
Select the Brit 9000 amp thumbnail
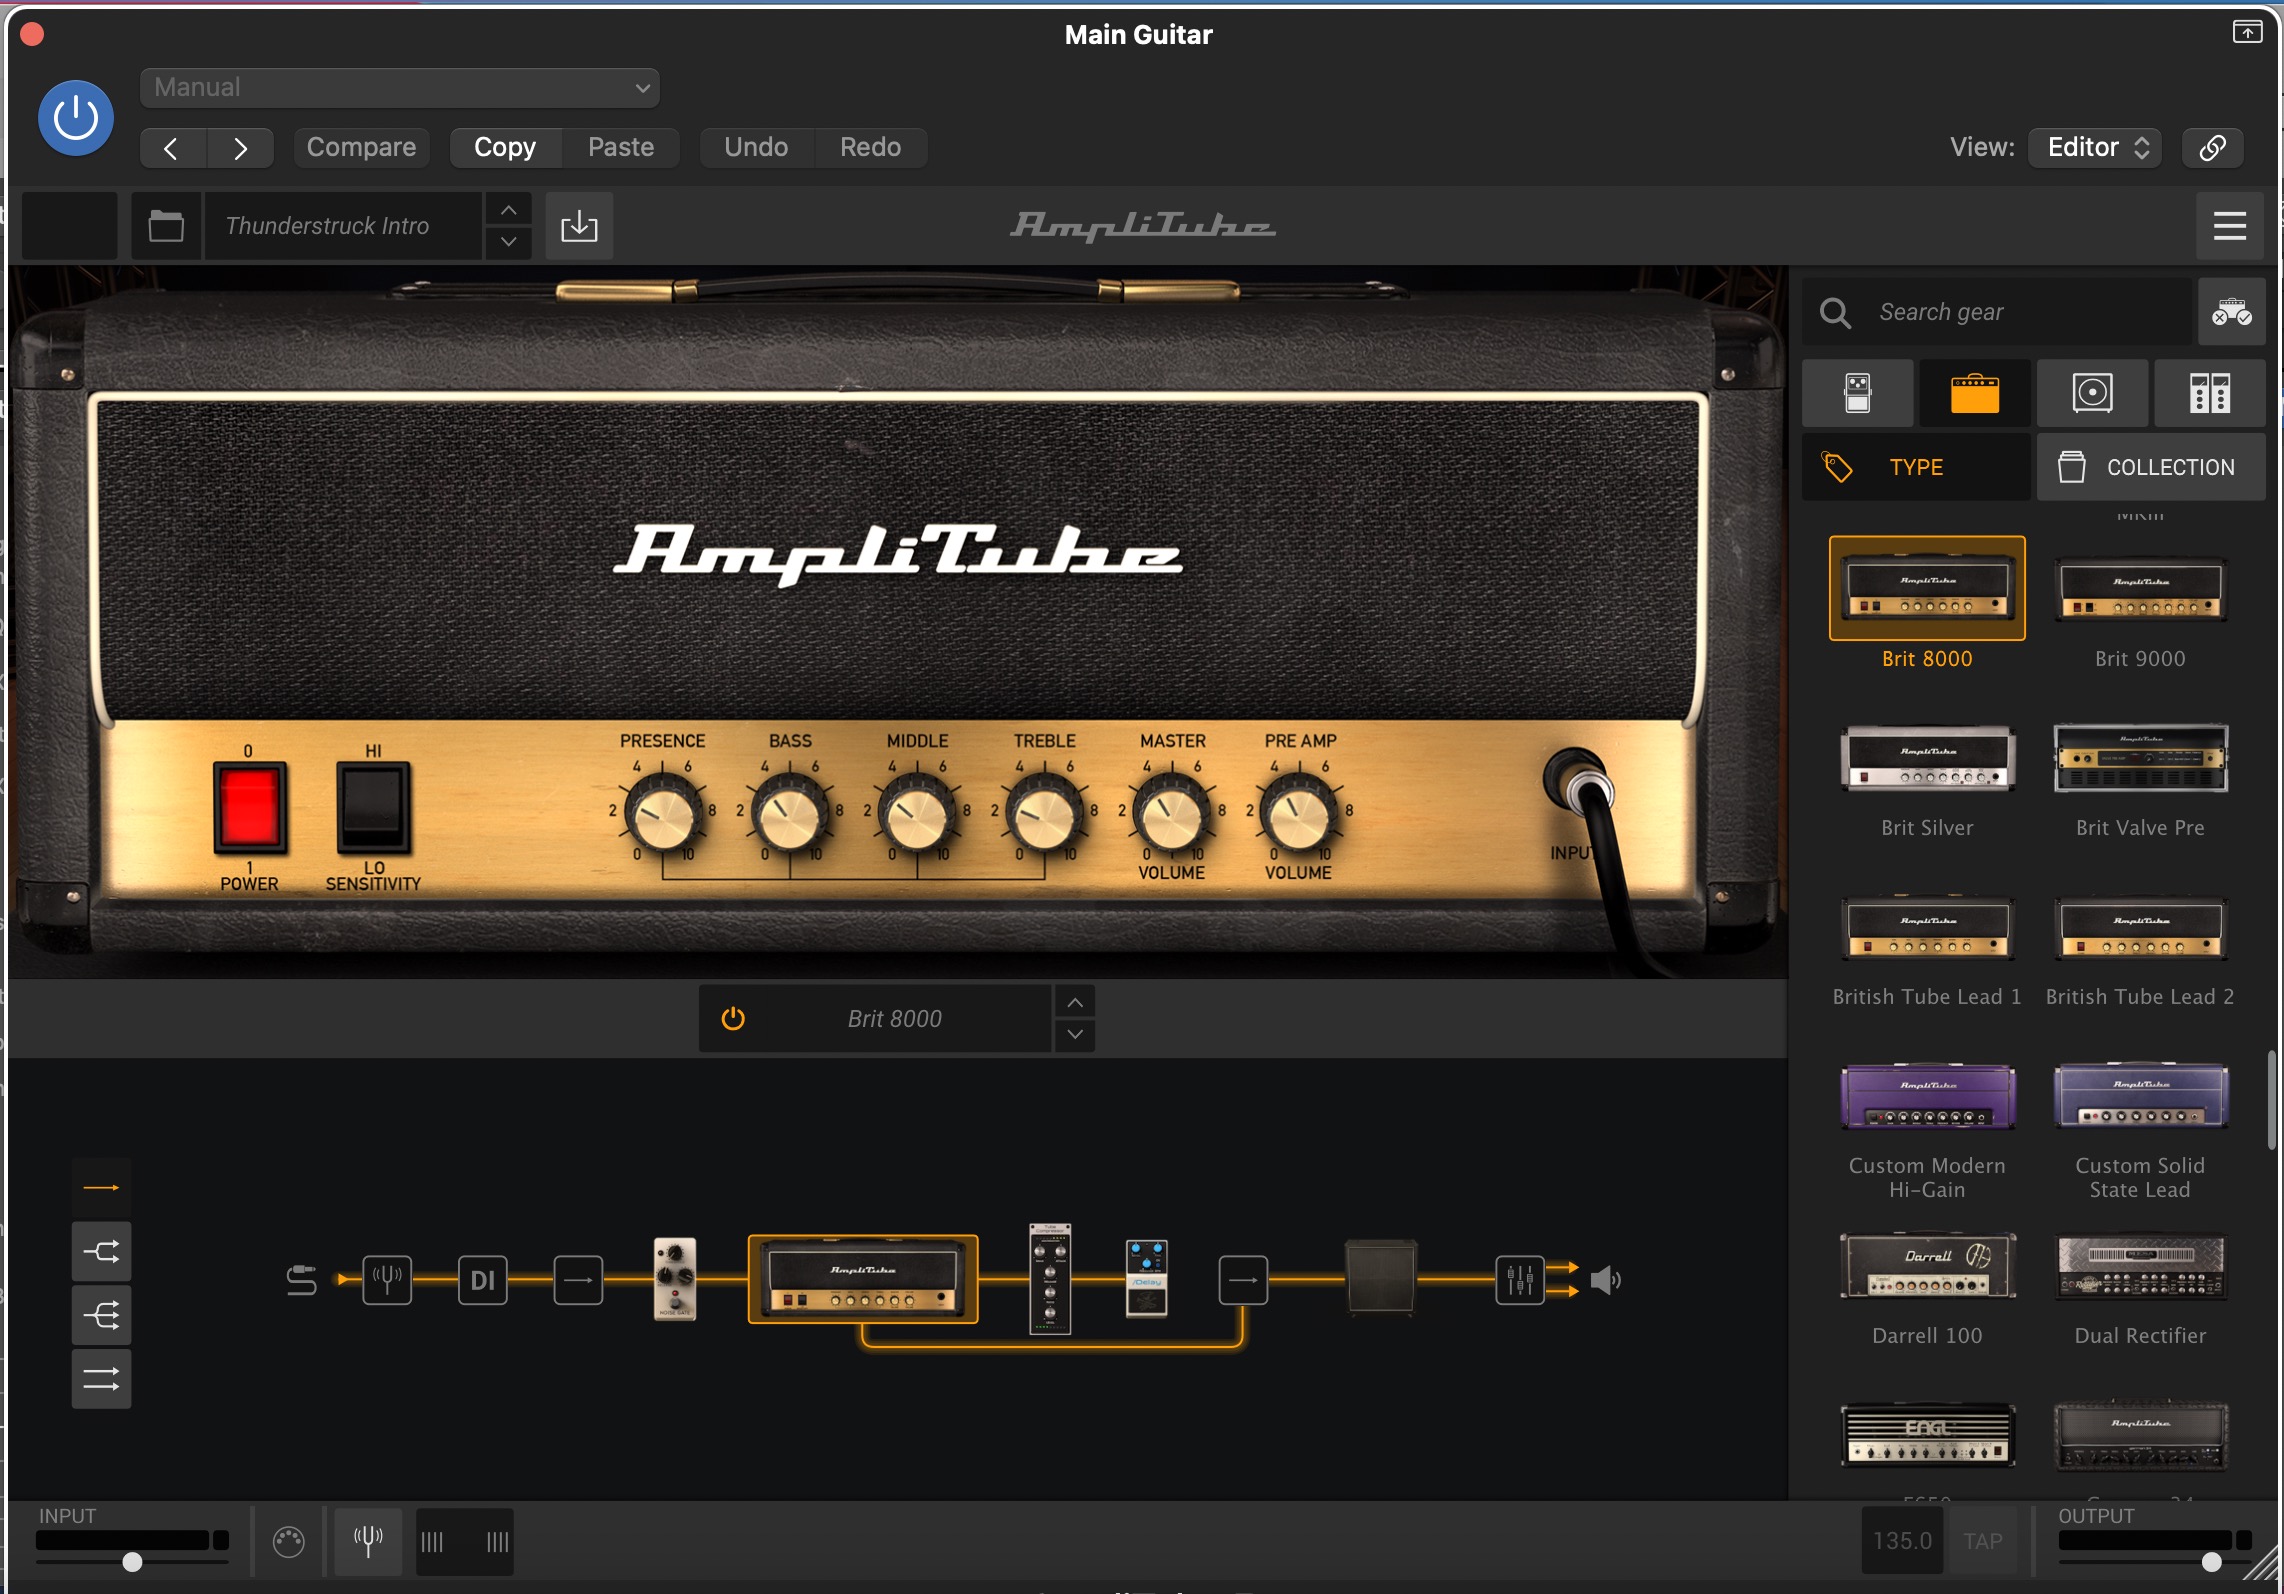(x=2140, y=589)
